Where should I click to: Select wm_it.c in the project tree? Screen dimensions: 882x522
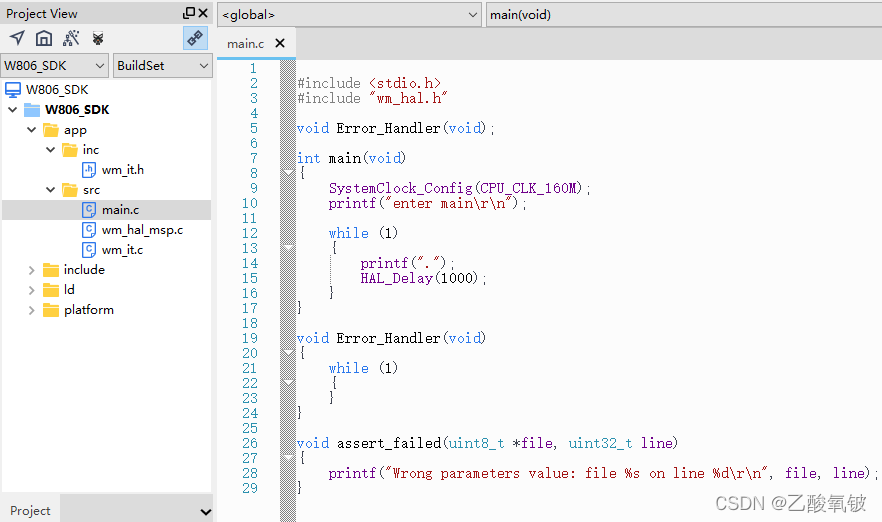pyautogui.click(x=122, y=250)
